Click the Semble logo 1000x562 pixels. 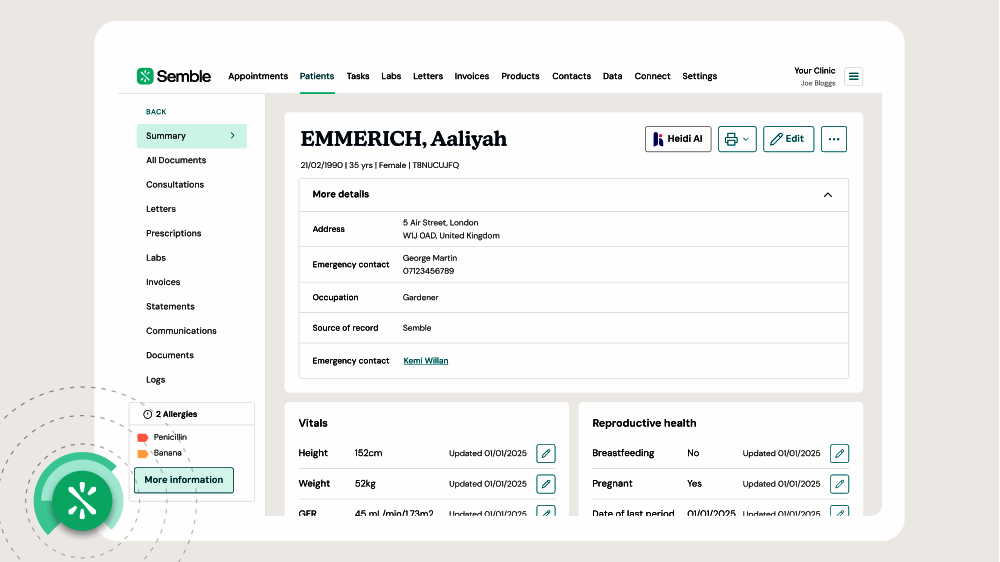[x=173, y=76]
